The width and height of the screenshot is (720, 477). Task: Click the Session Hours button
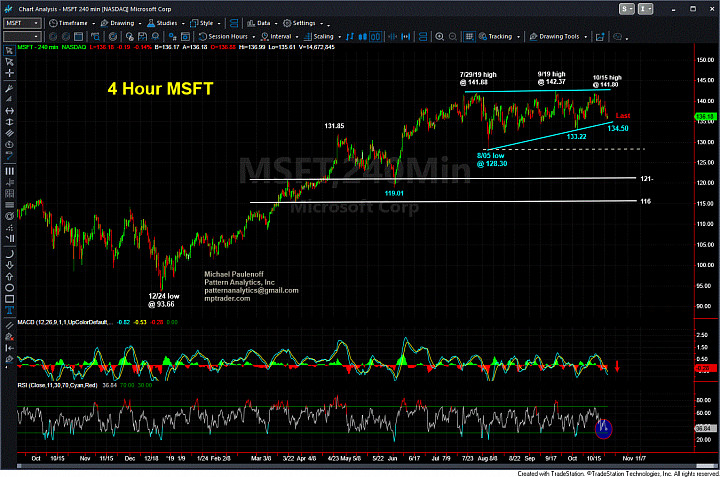[x=223, y=37]
